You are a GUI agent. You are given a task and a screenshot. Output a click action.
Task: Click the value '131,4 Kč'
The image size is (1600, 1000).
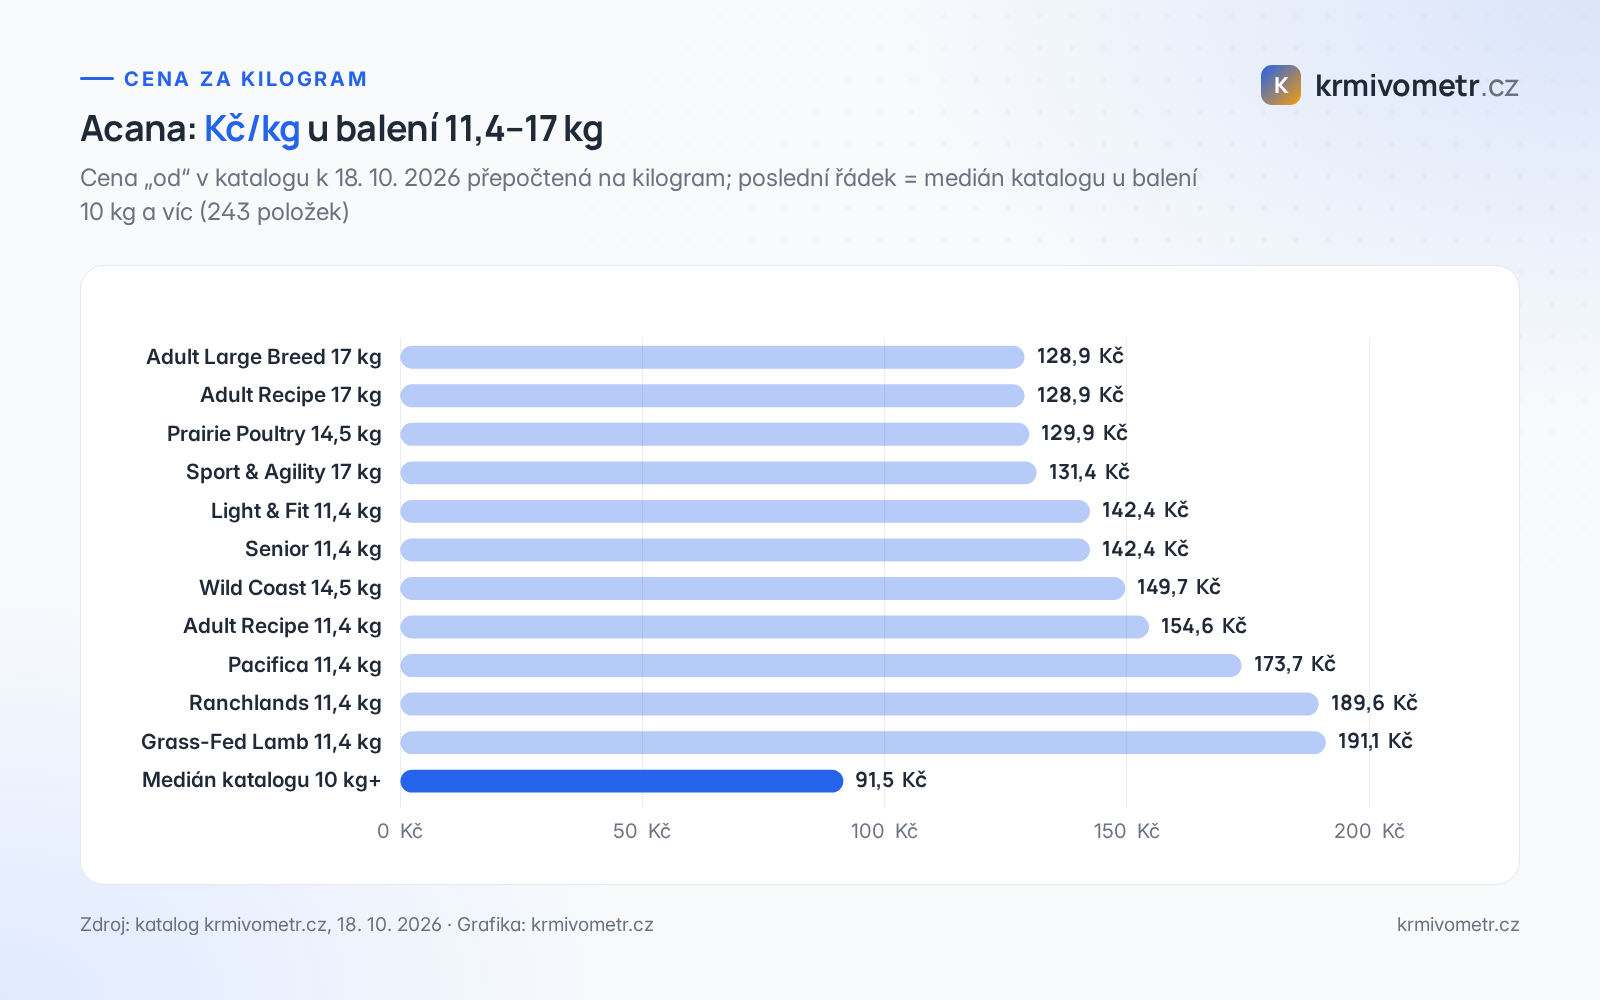pyautogui.click(x=1089, y=472)
